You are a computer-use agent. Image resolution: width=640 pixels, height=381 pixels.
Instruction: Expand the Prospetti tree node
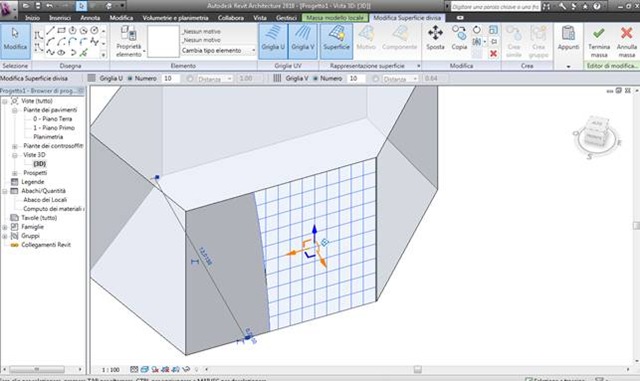tap(15, 173)
